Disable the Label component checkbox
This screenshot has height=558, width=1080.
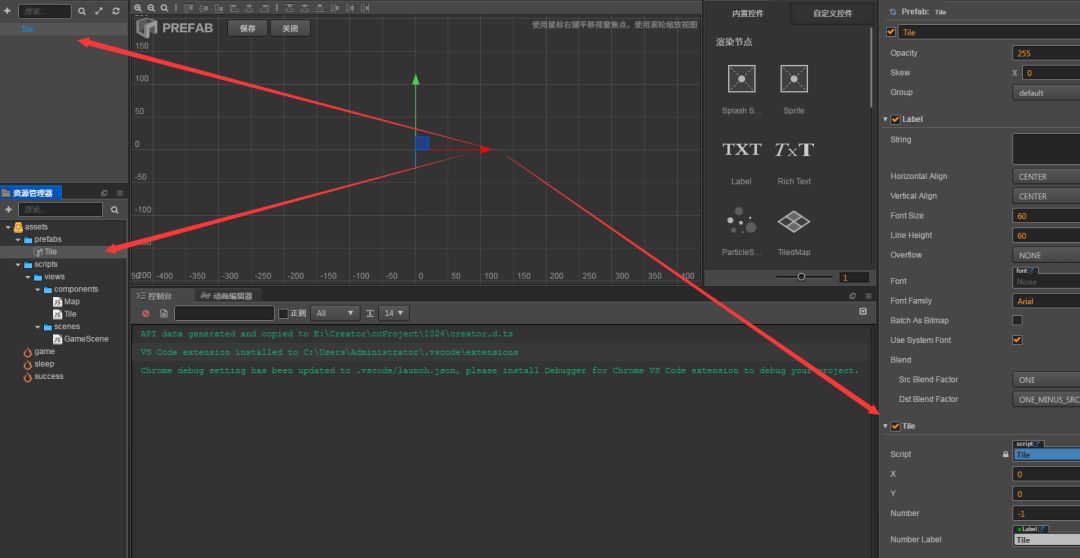895,119
